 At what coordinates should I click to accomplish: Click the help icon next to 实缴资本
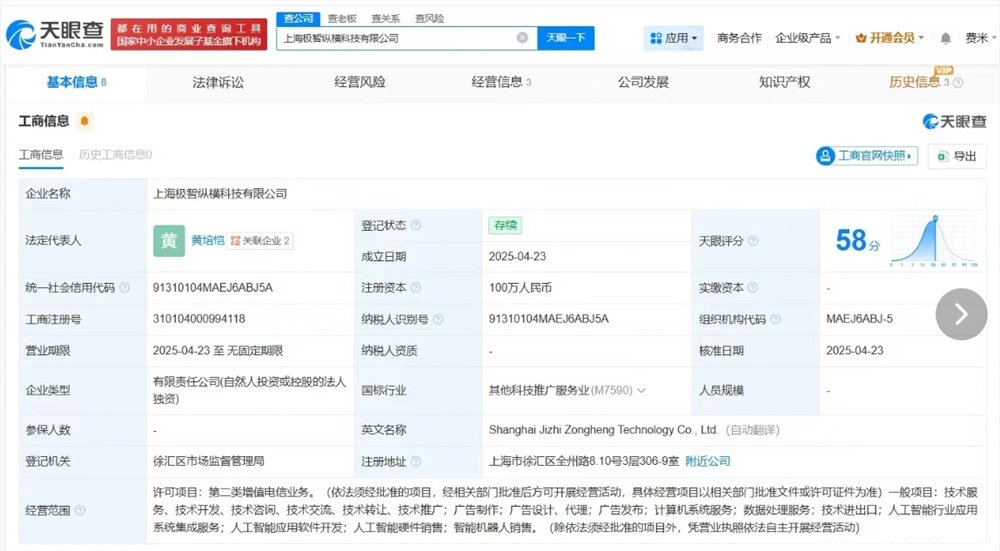pos(753,288)
